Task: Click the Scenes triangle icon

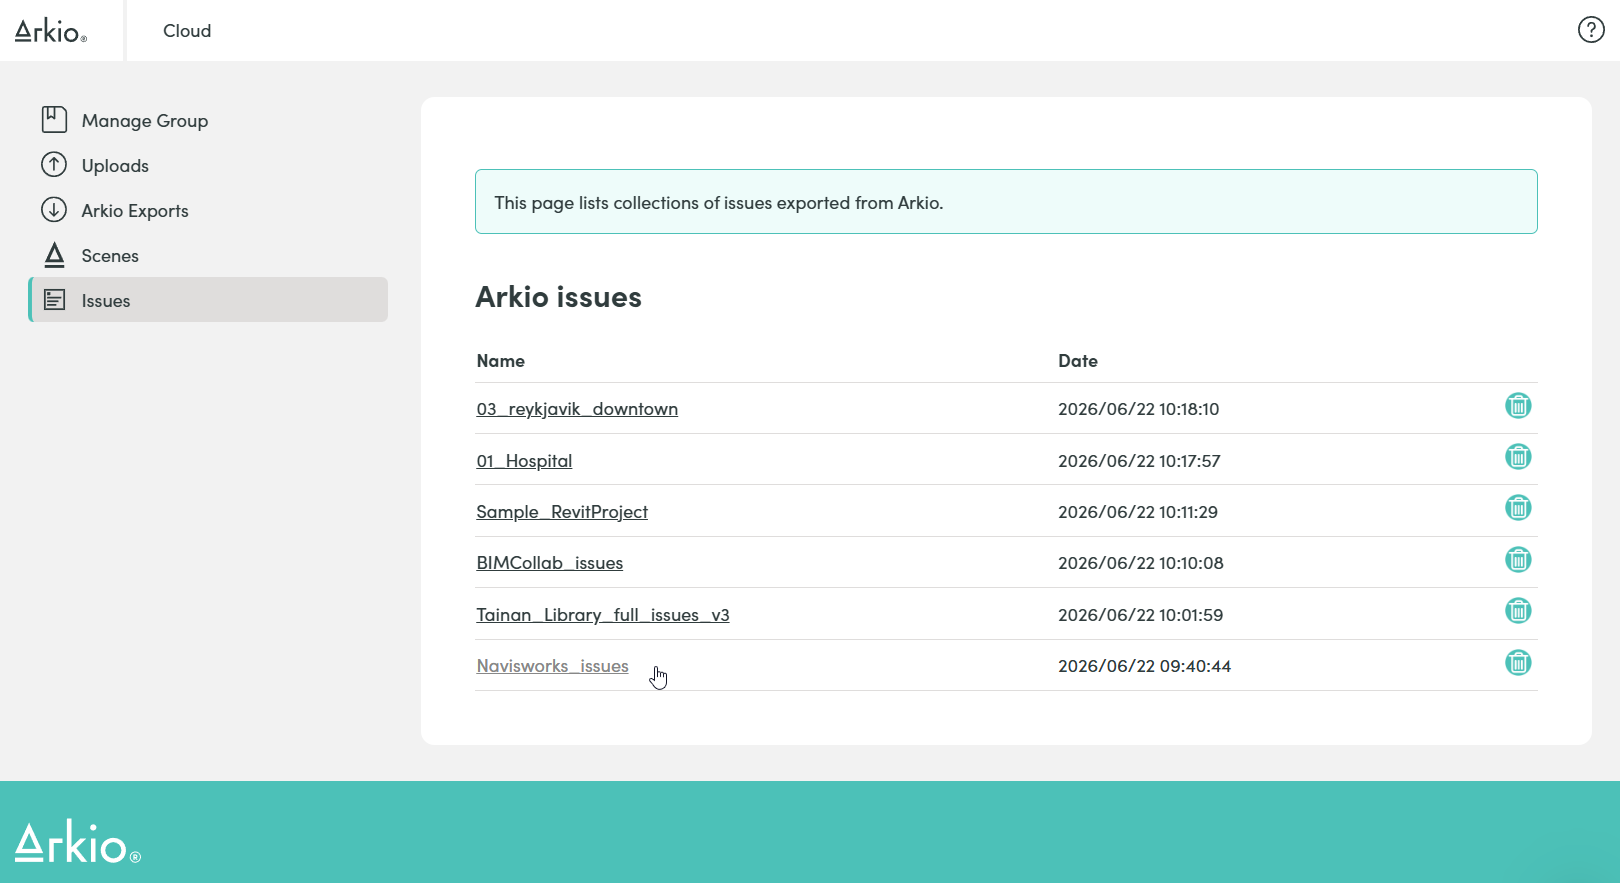Action: point(54,255)
